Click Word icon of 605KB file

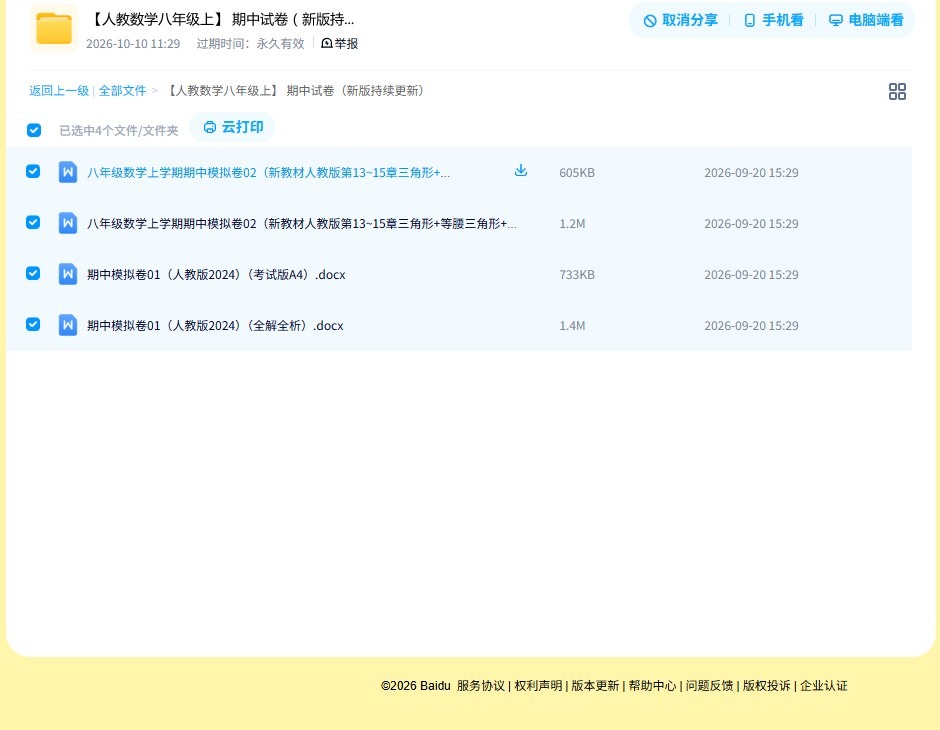coord(68,172)
